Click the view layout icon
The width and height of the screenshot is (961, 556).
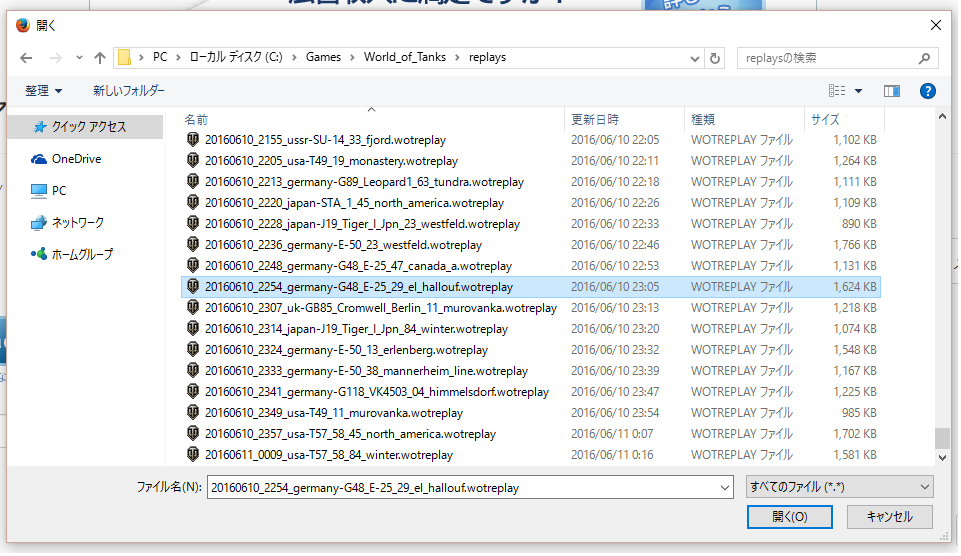pyautogui.click(x=837, y=91)
